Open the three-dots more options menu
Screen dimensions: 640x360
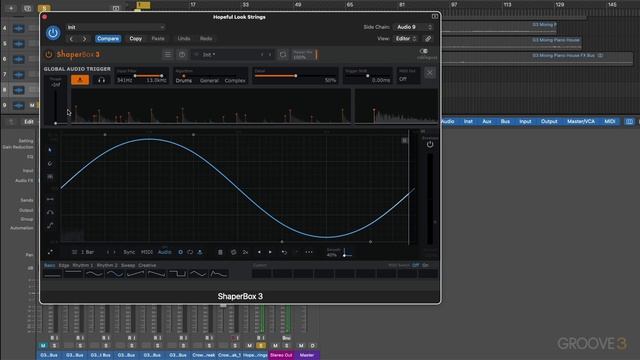pyautogui.click(x=309, y=252)
